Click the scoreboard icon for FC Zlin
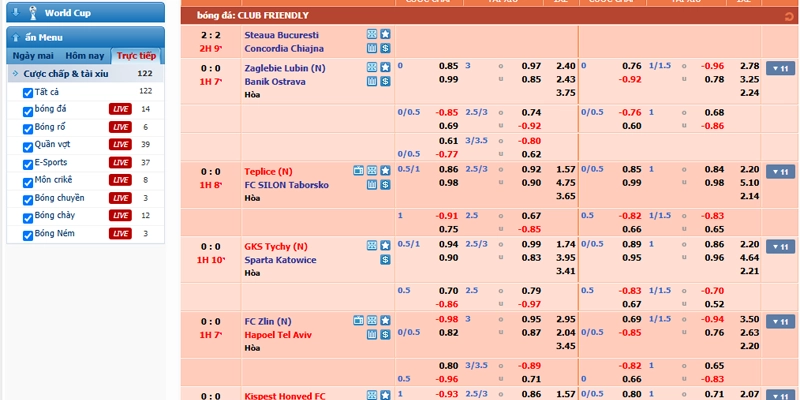 tap(372, 321)
